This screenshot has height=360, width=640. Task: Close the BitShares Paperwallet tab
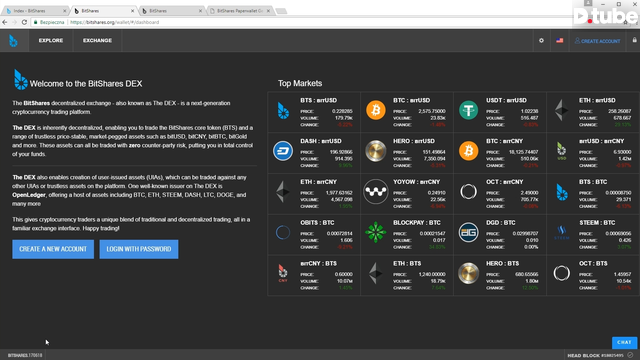coord(268,11)
